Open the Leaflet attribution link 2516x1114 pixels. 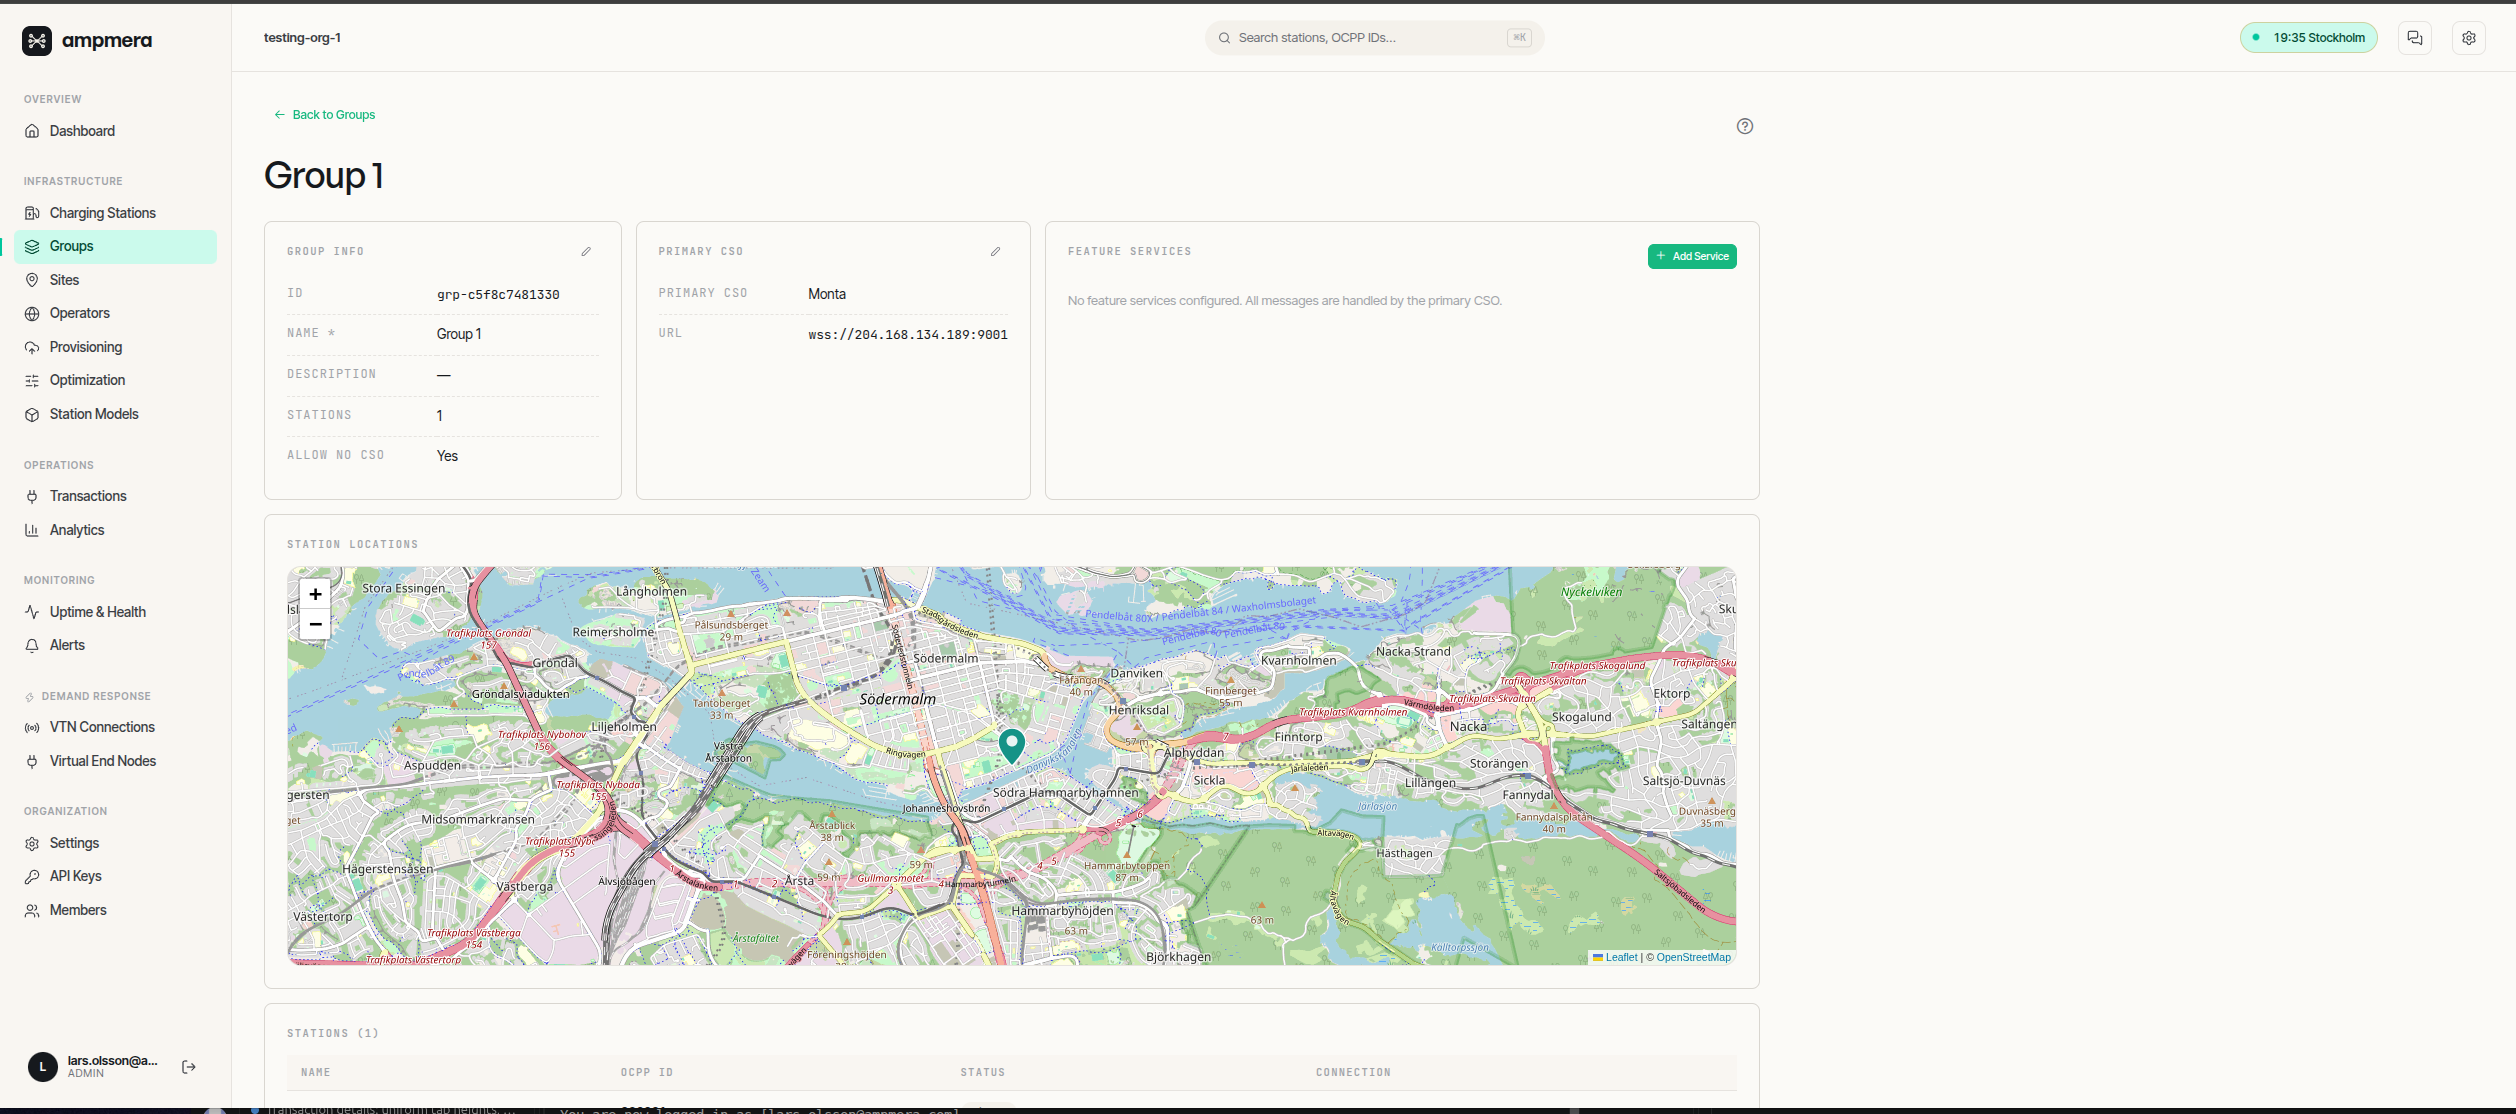[x=1615, y=958]
